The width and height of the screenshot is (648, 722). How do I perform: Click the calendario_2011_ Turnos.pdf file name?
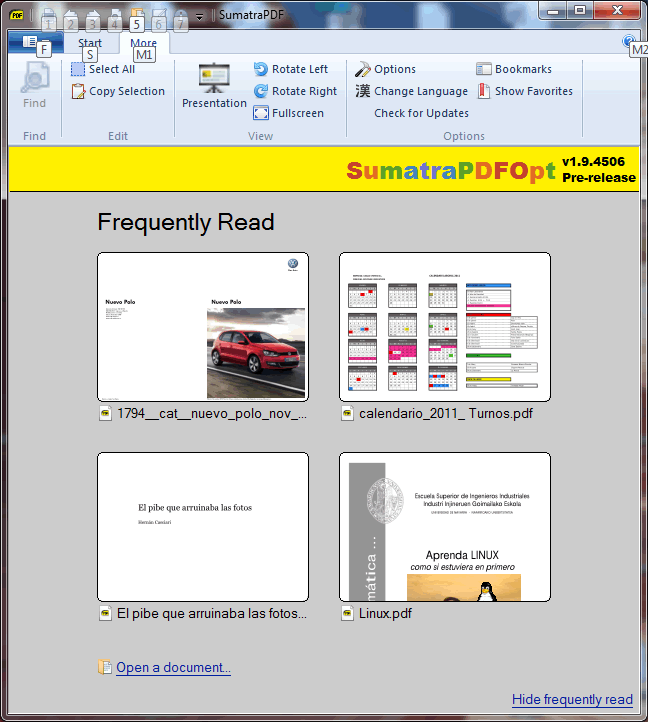point(446,413)
